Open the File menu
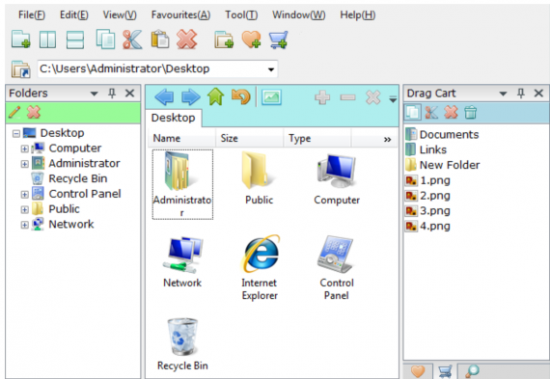This screenshot has width=550, height=379. click(32, 15)
